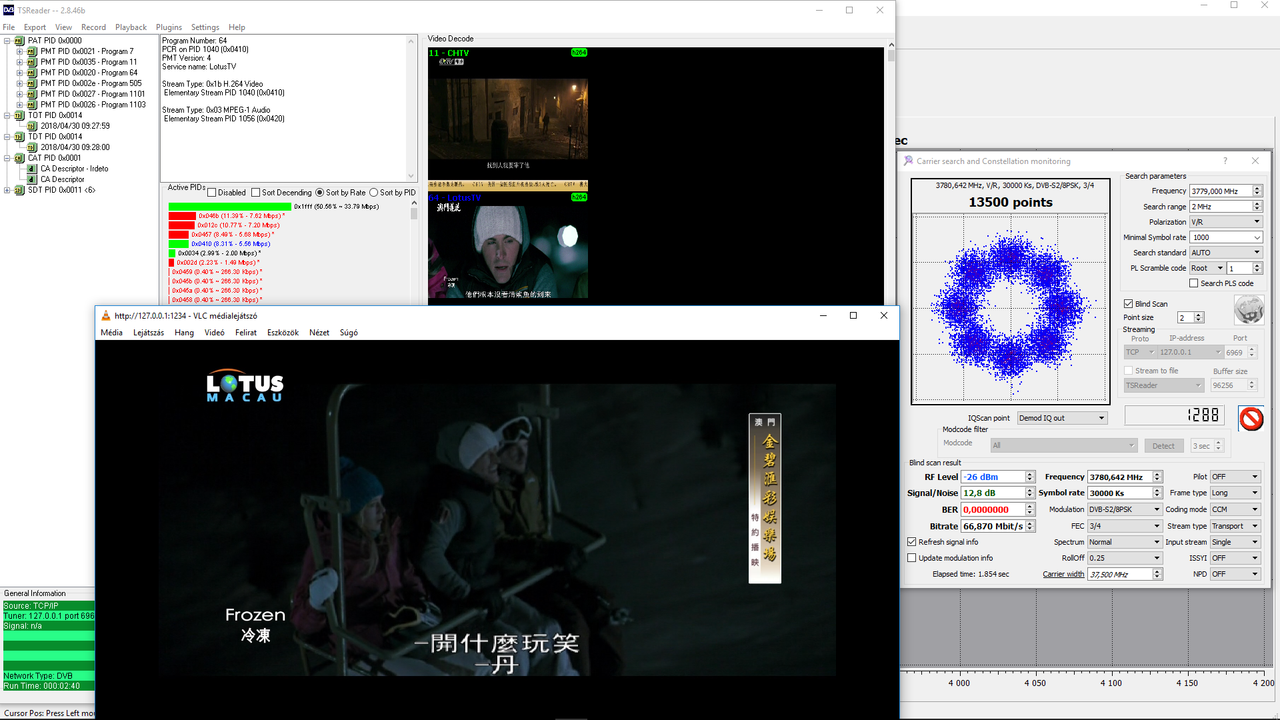Image resolution: width=1280 pixels, height=720 pixels.
Task: Click the globe blind scan start icon
Action: pyautogui.click(x=1248, y=310)
